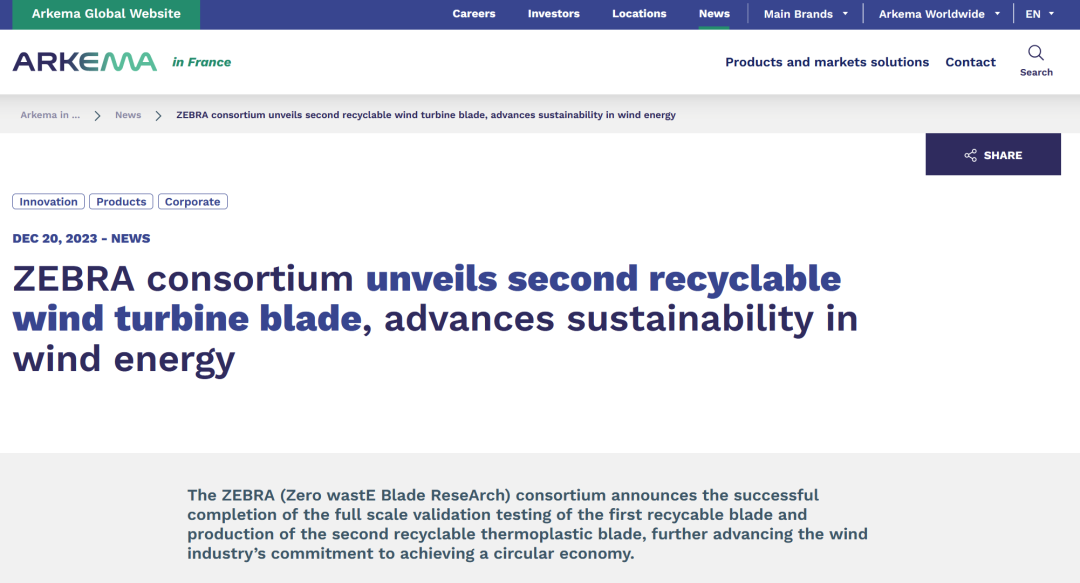
Task: Click breadcrumb chevron after News
Action: coord(158,116)
